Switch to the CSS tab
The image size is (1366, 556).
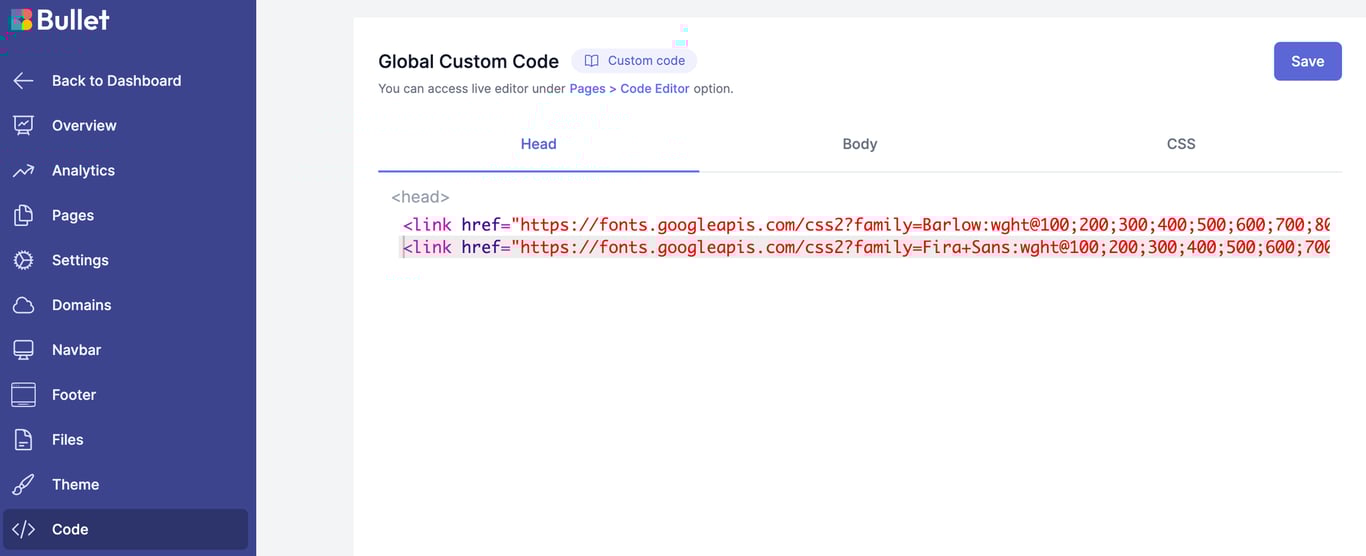pyautogui.click(x=1181, y=144)
